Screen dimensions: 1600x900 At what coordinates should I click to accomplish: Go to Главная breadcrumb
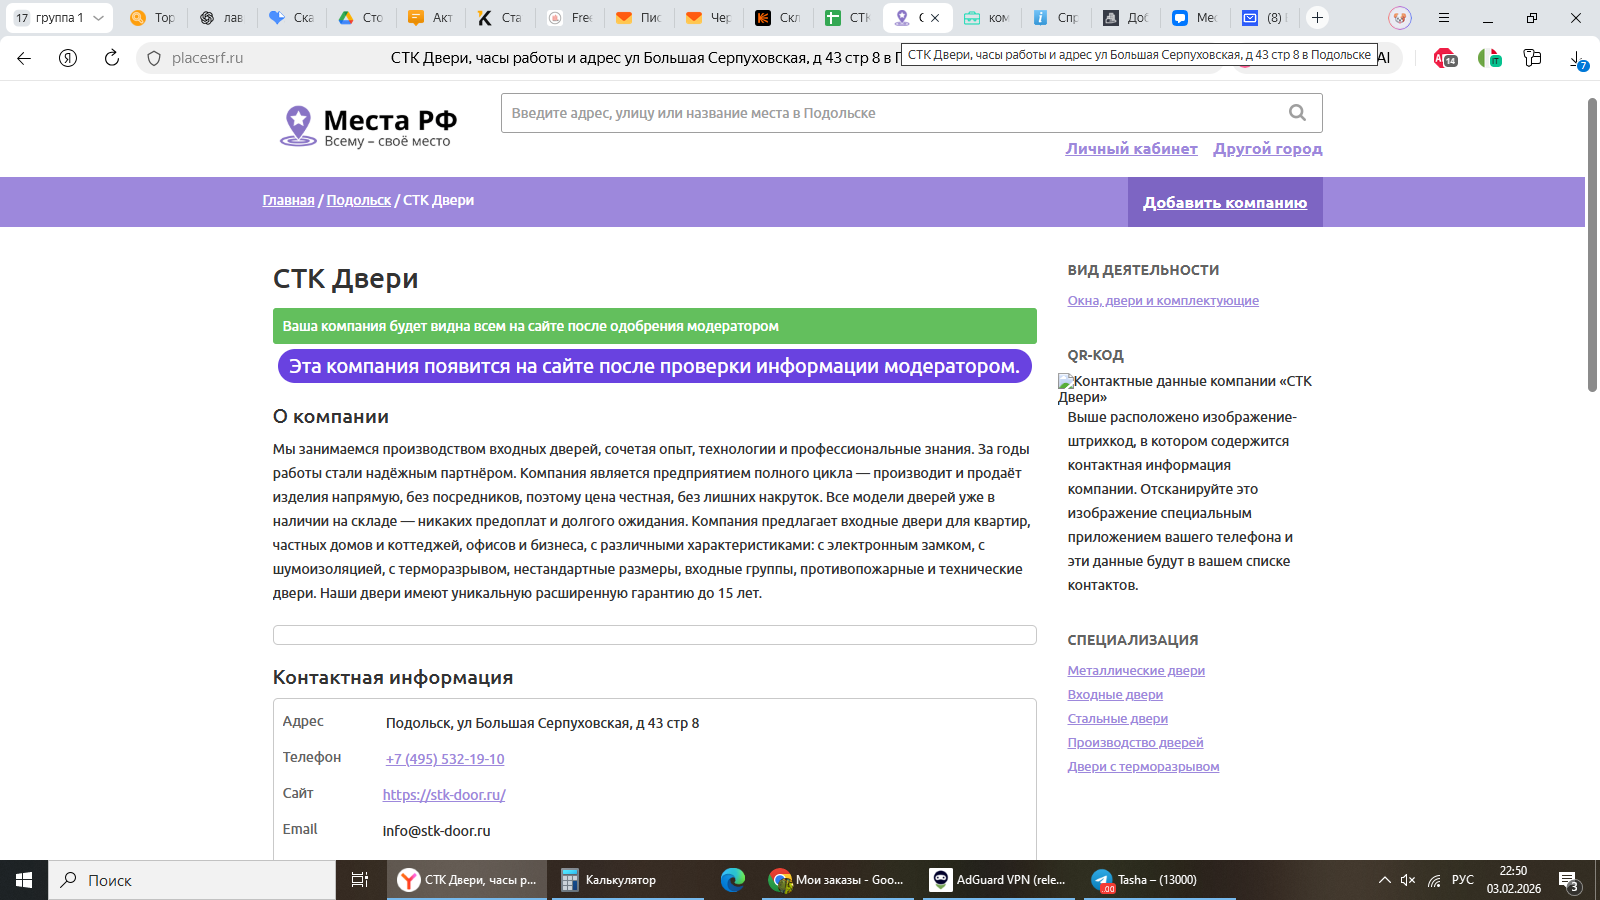pos(288,200)
